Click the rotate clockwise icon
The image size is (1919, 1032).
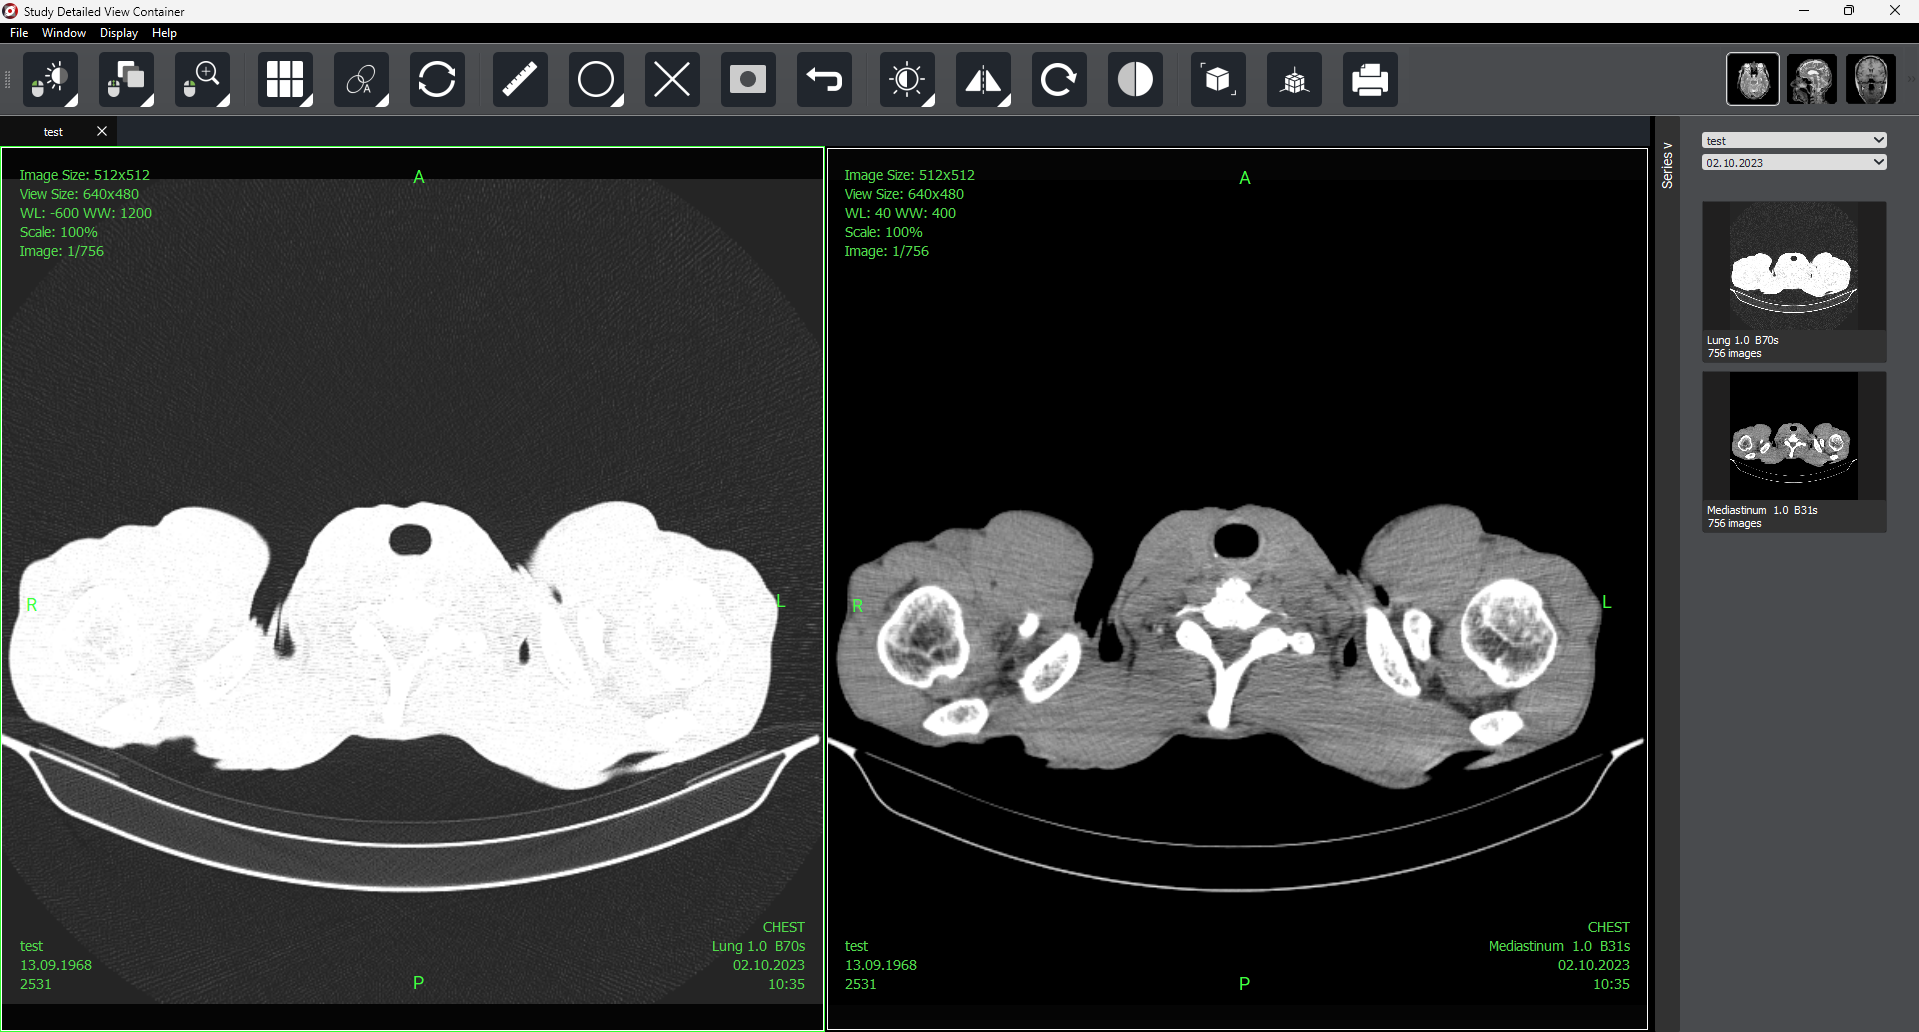(1059, 79)
